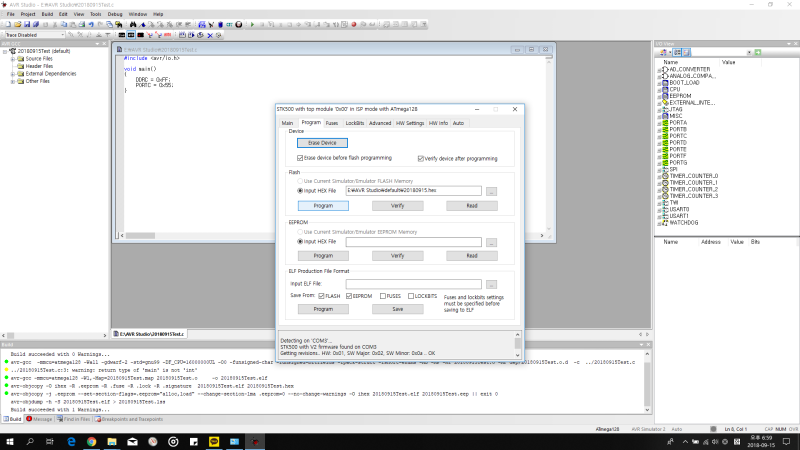The image size is (800, 450).
Task: Click the STK500 log scroll-down arrow
Action: (x=517, y=355)
